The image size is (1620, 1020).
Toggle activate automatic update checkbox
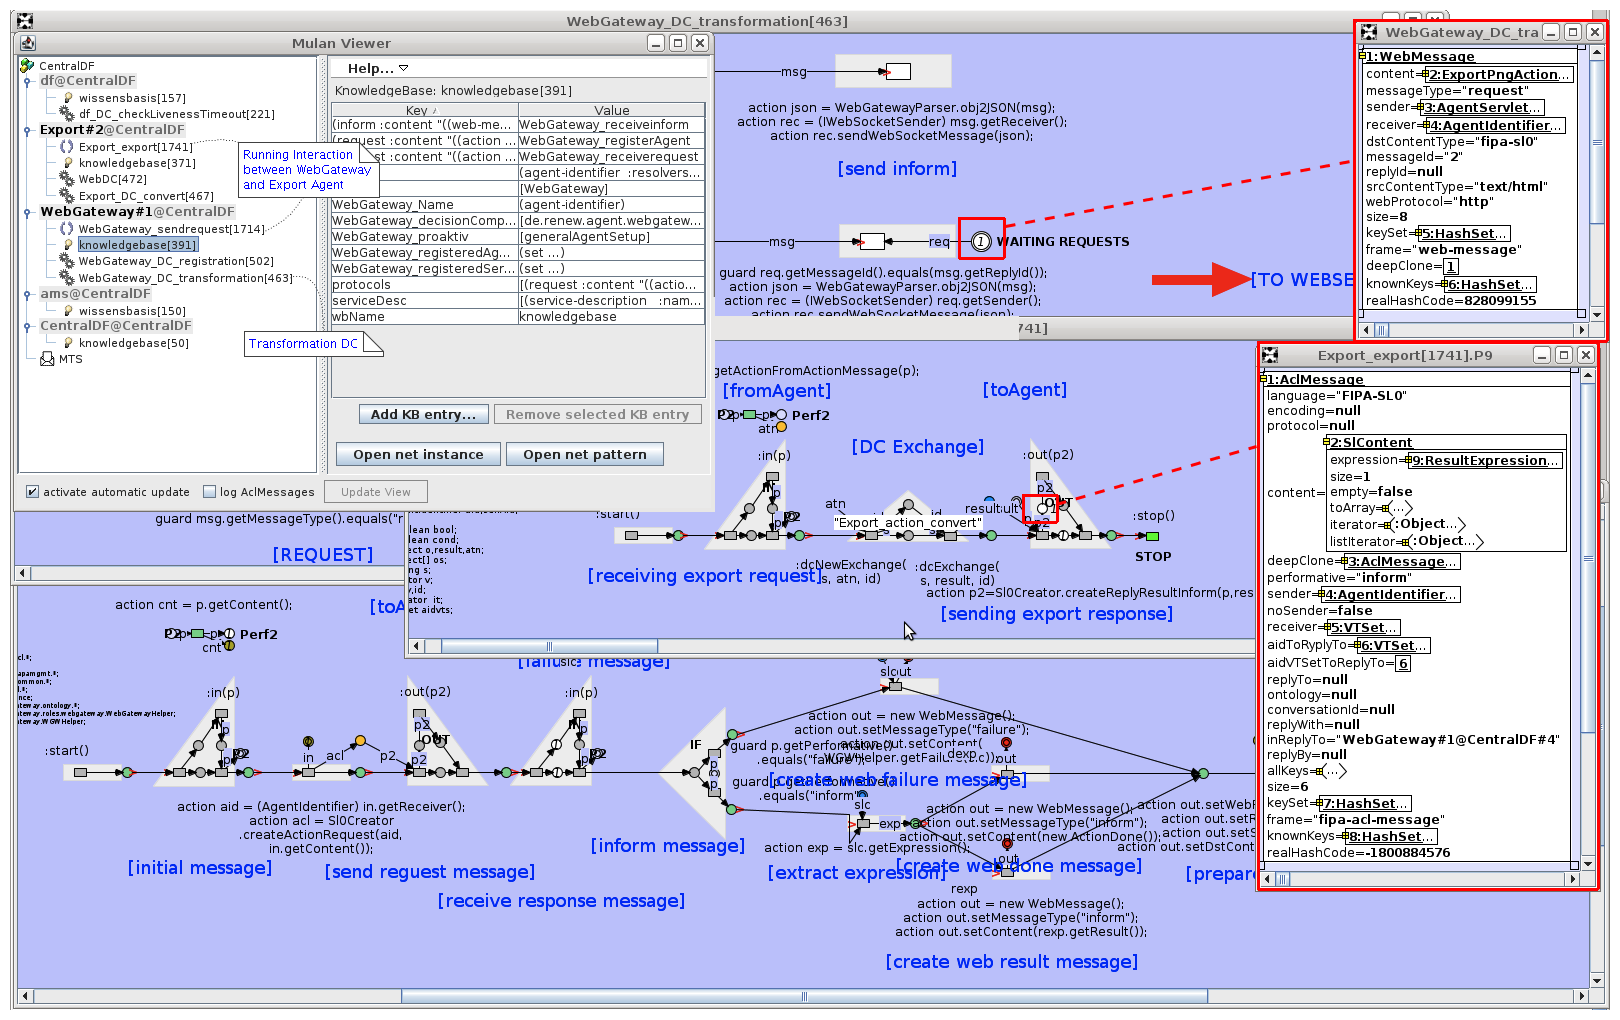coord(33,492)
